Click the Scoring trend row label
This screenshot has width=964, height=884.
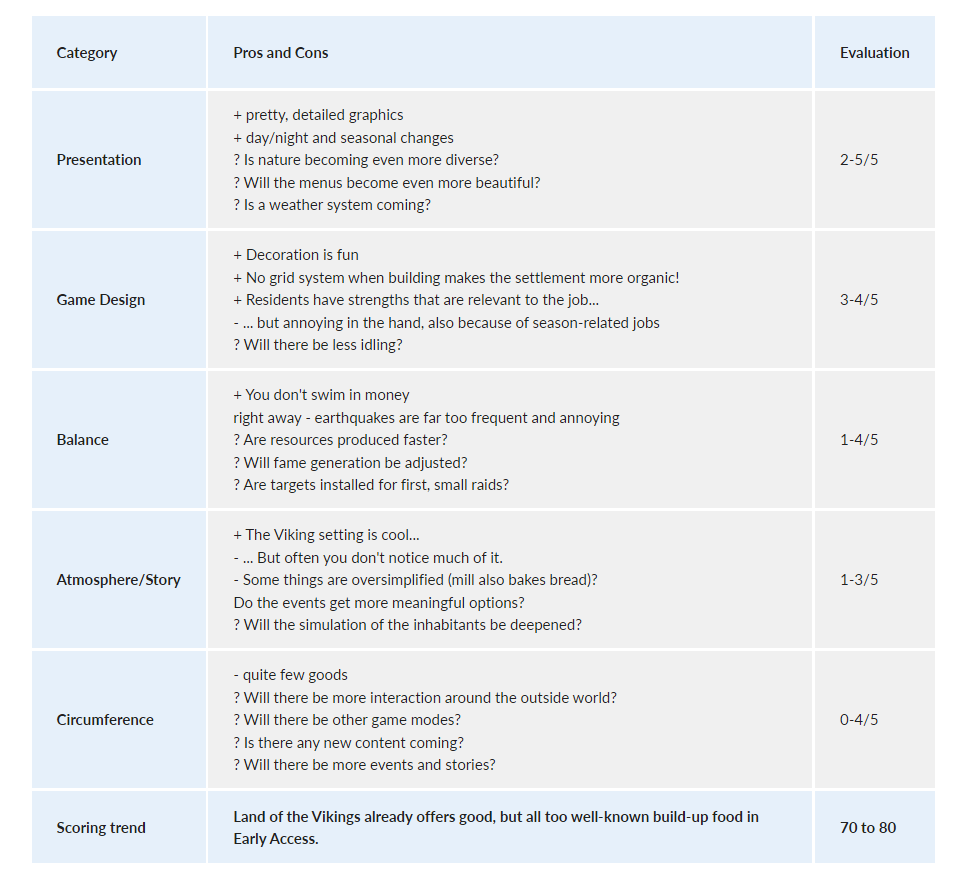click(101, 828)
